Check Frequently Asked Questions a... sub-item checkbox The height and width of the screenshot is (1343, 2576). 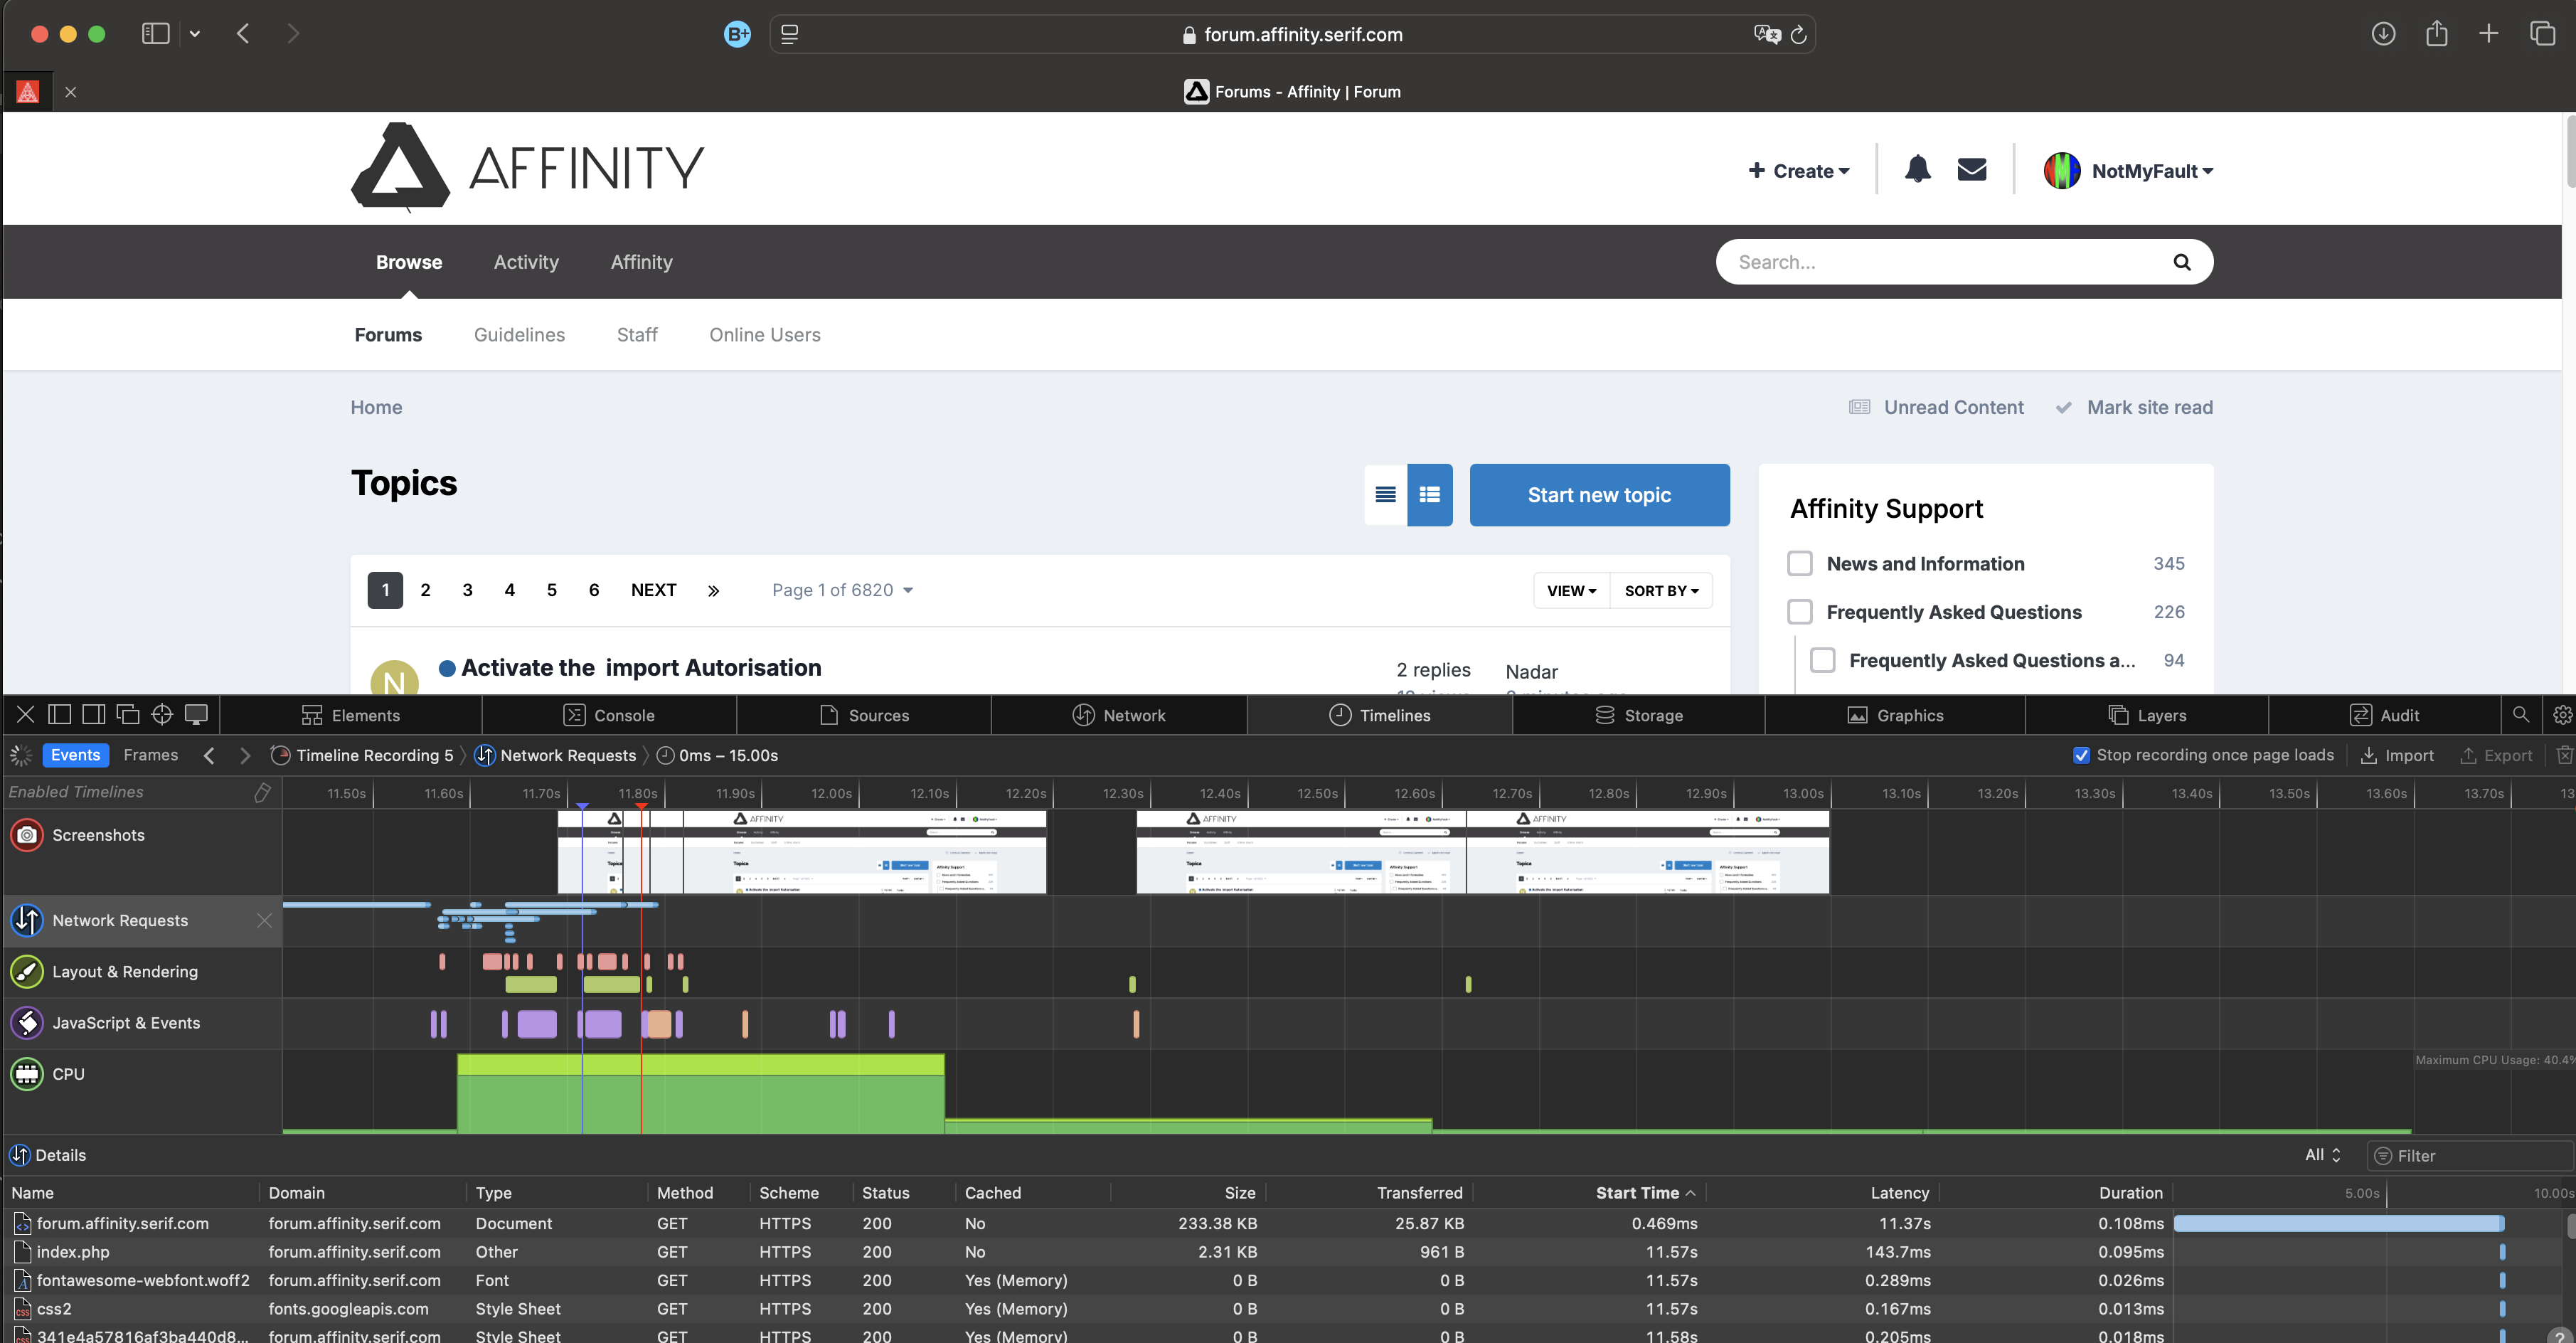1822,660
